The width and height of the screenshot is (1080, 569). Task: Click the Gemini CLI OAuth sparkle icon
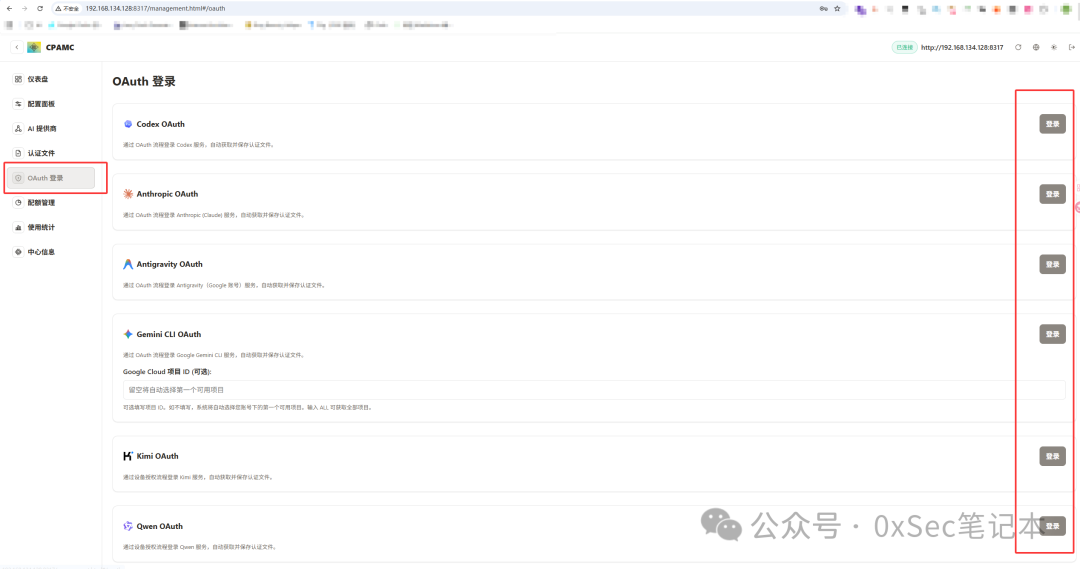point(128,334)
